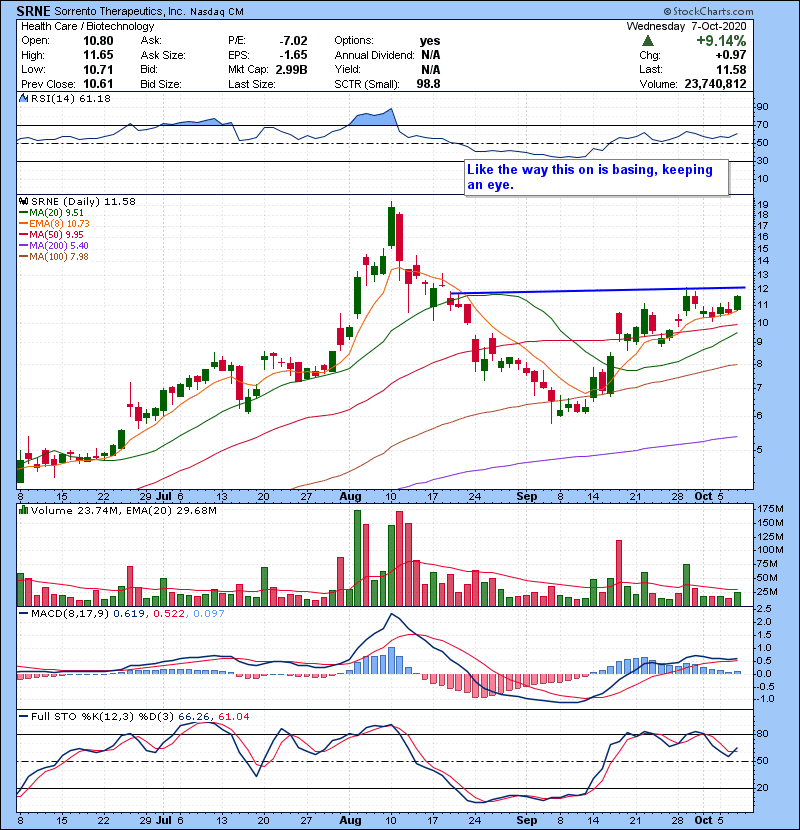
Task: Click the SRNE (Daily) candlestick legend icon
Action: (x=23, y=201)
